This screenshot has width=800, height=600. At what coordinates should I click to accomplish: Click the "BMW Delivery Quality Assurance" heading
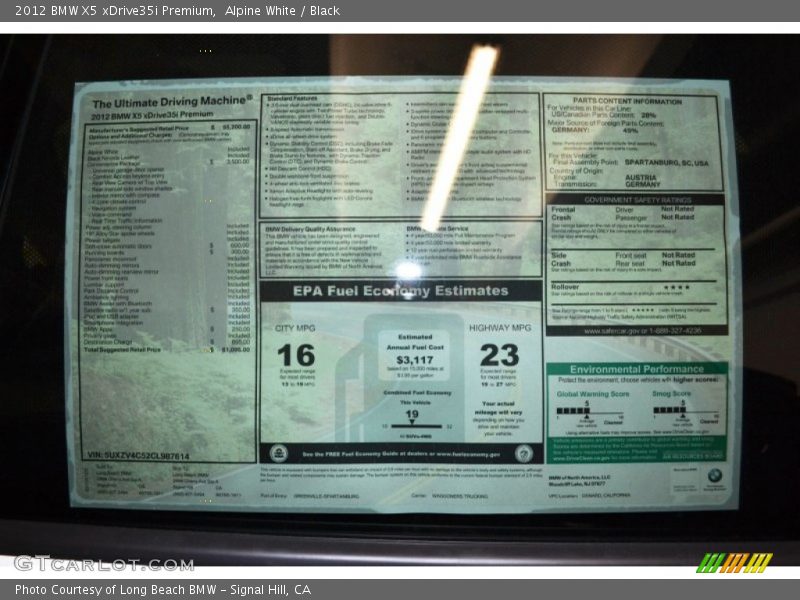tap(310, 229)
